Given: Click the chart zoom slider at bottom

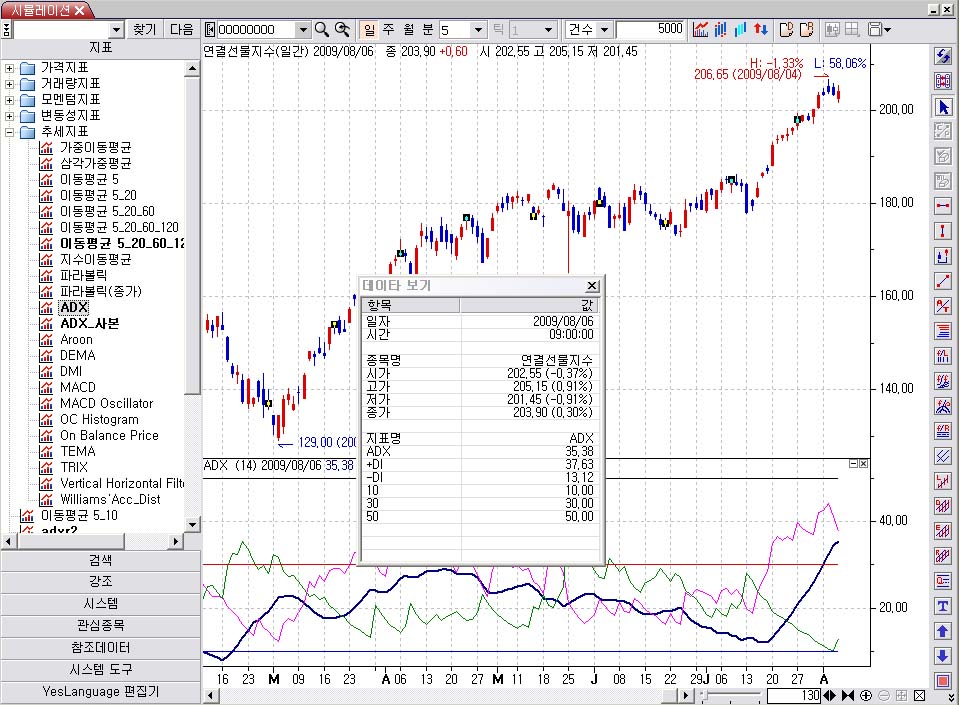Looking at the screenshot, I should (x=735, y=695).
